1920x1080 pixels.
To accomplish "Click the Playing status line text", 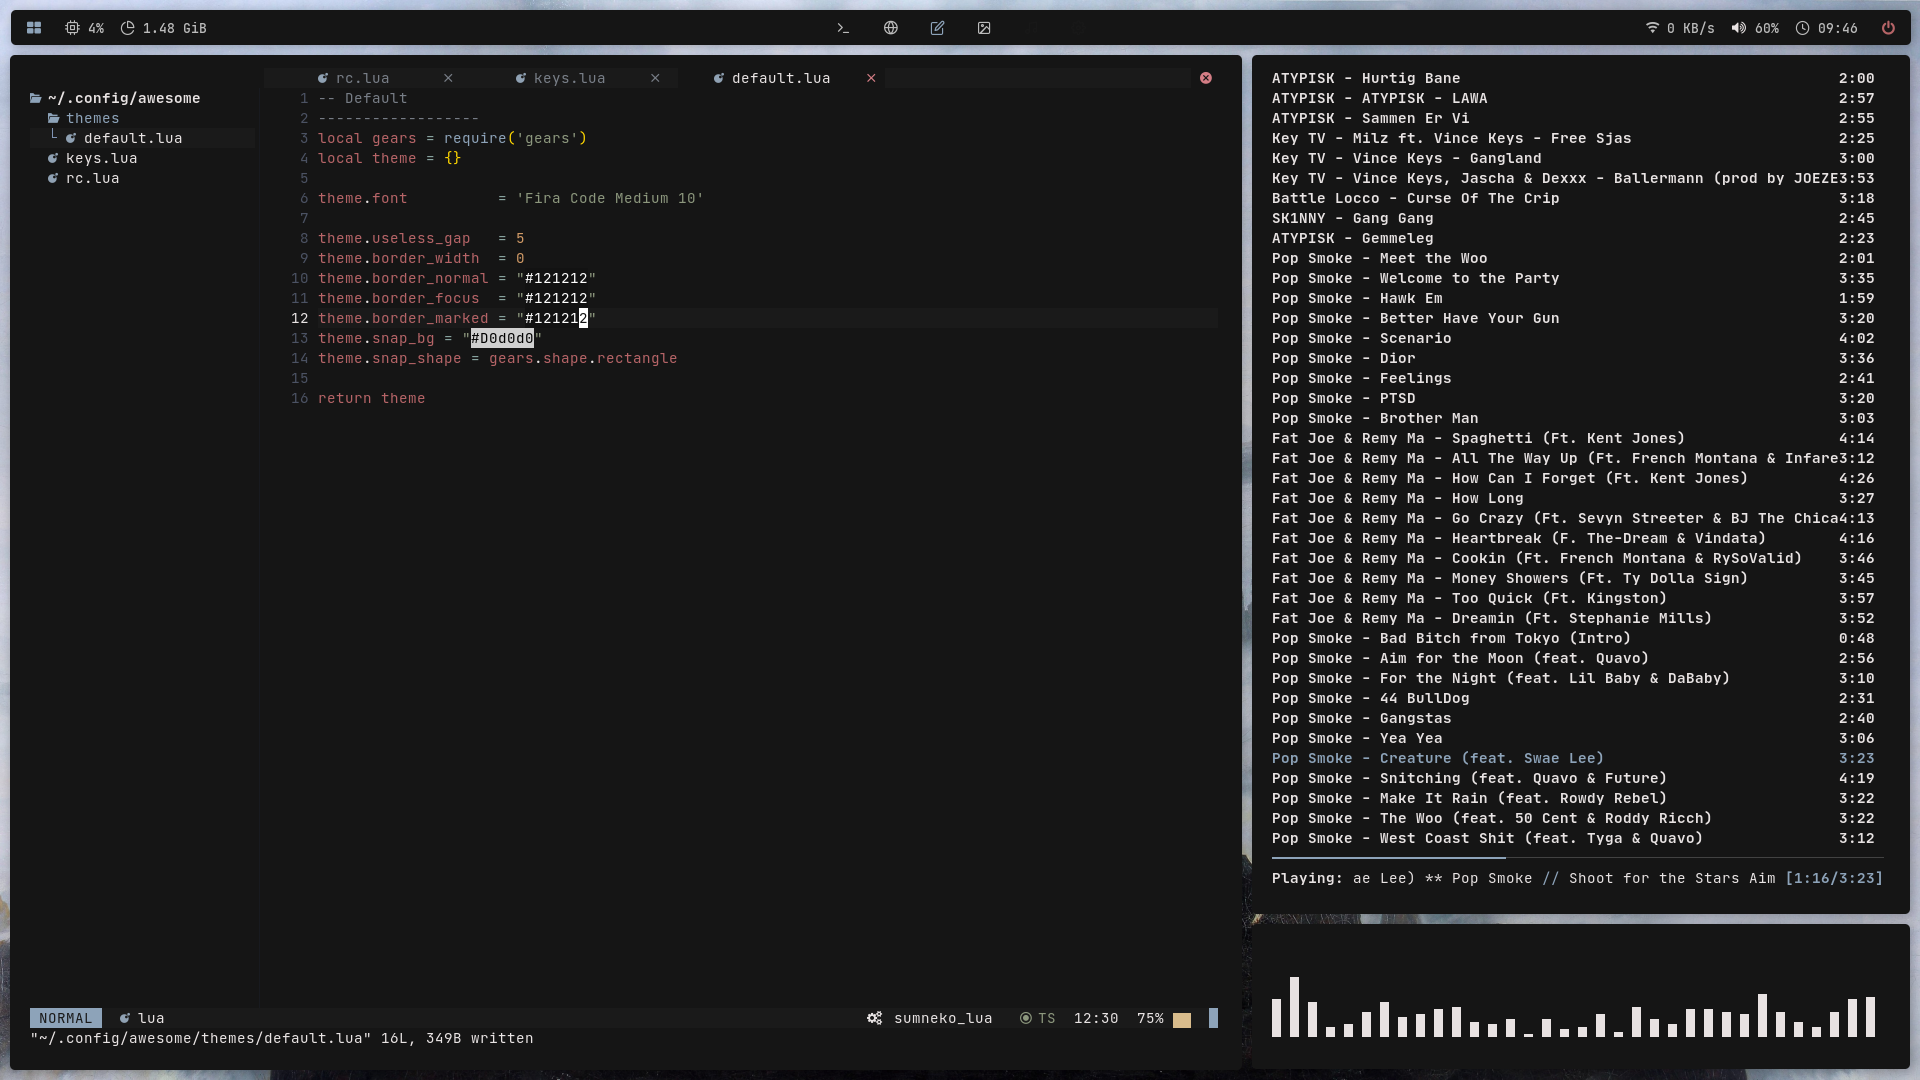I will point(1523,878).
